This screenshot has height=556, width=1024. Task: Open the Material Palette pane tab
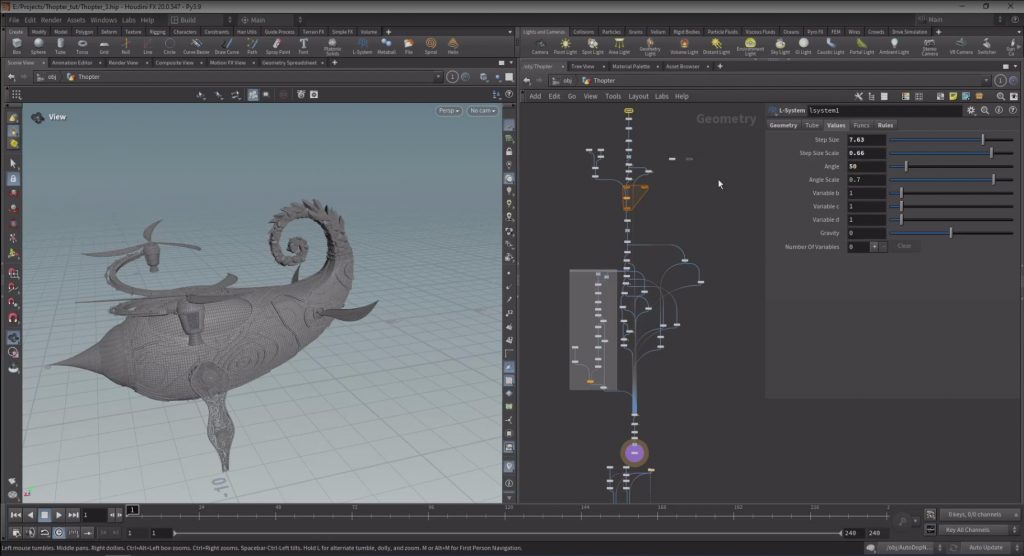pyautogui.click(x=631, y=66)
